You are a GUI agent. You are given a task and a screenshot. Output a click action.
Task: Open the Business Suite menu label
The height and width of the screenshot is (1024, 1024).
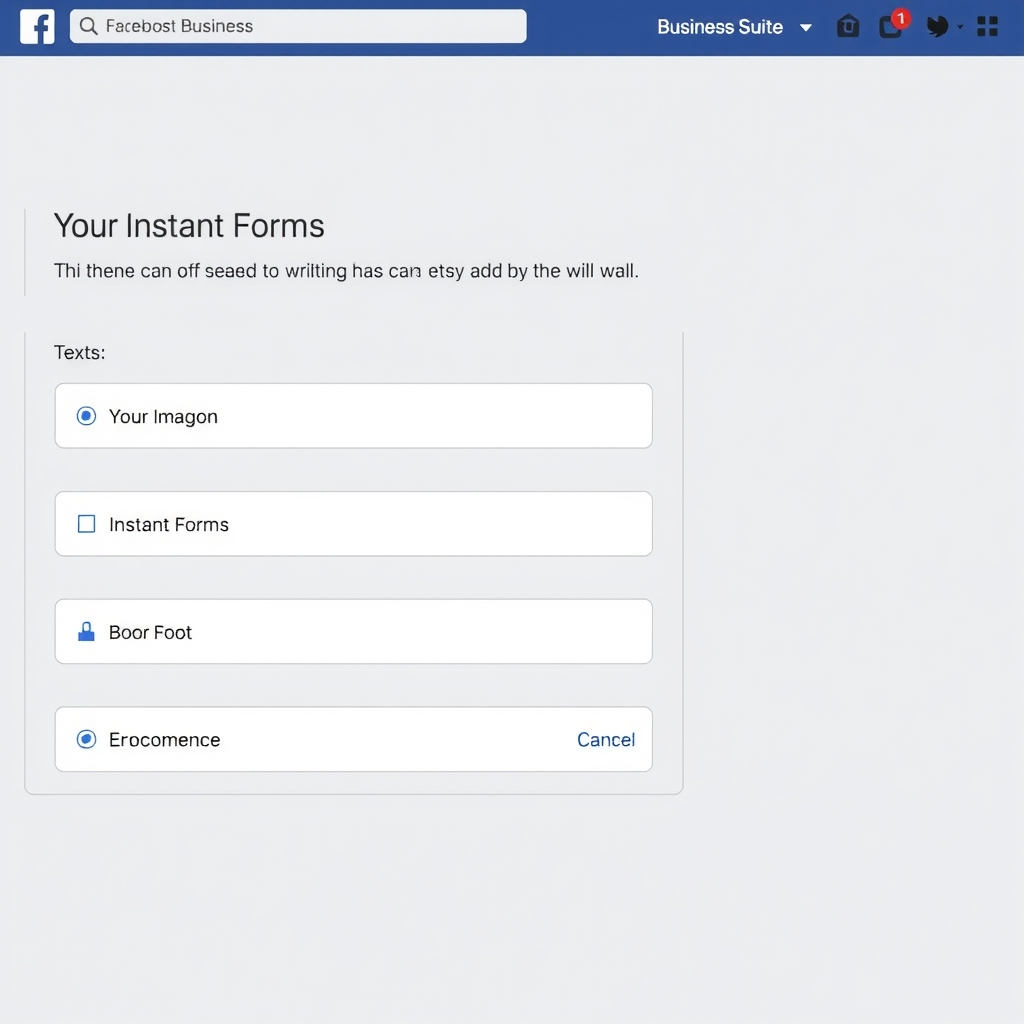[720, 27]
